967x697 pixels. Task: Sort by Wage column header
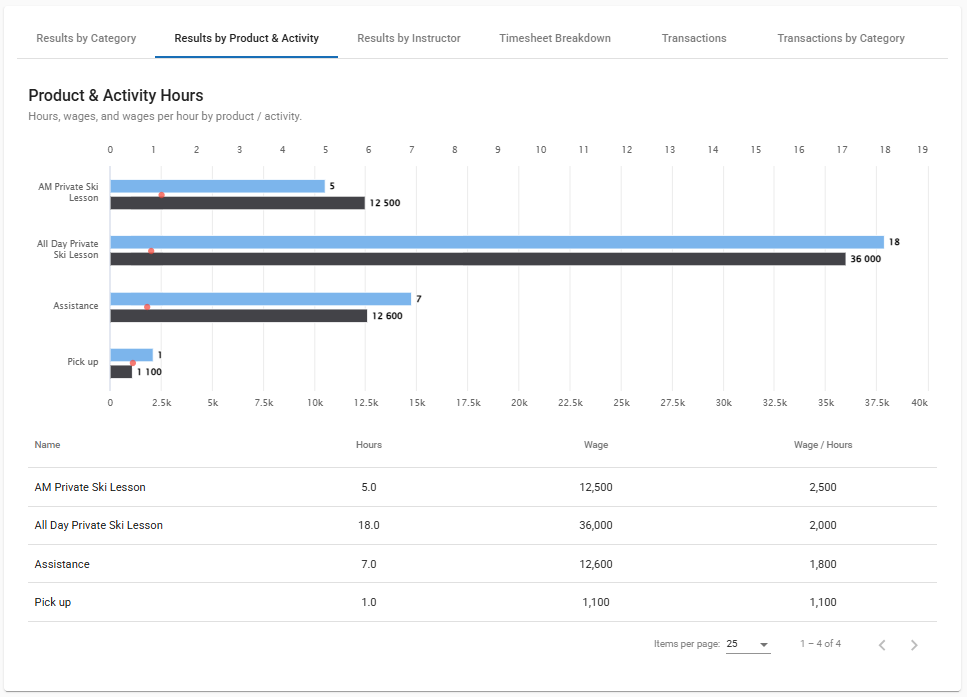click(x=596, y=445)
